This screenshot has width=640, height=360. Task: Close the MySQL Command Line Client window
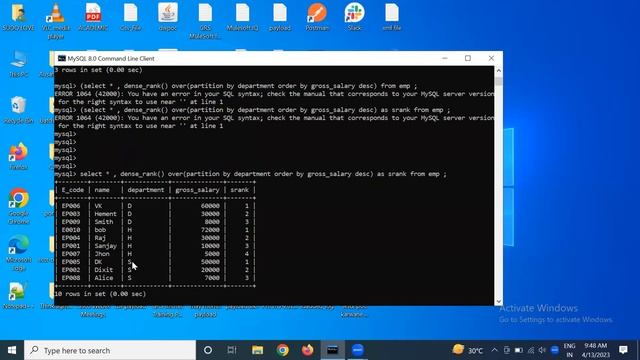point(491,58)
